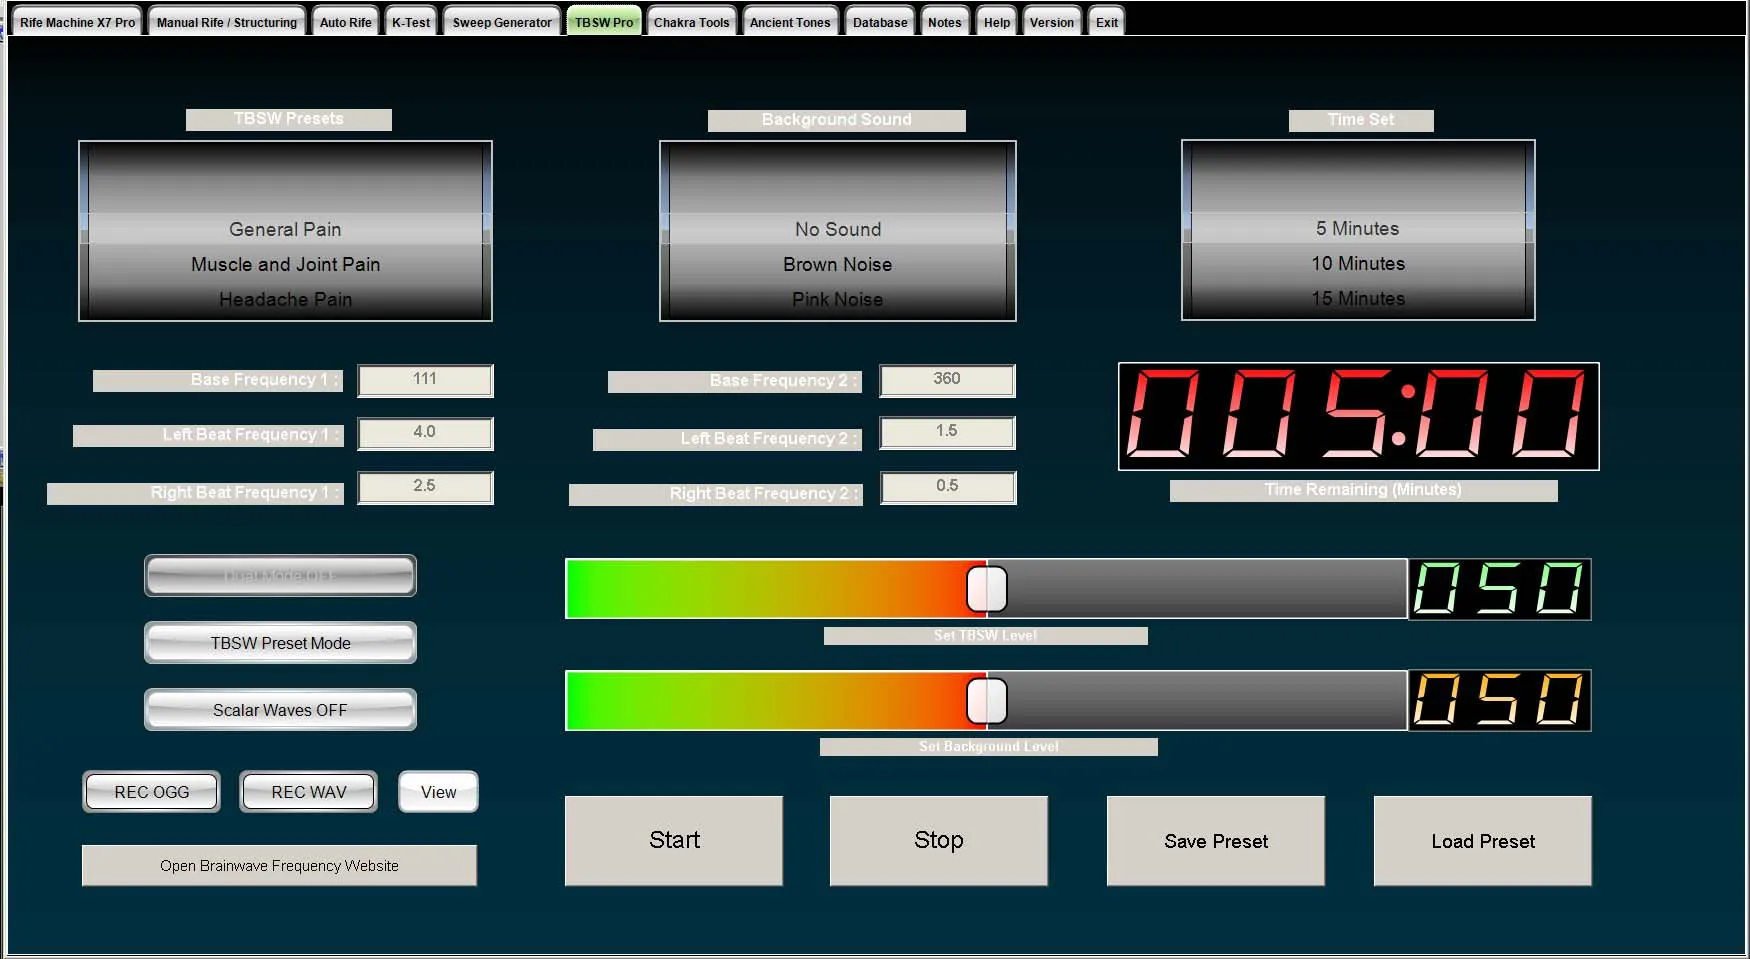Toggle the Scalar Waves OFF button
This screenshot has width=1750, height=959.
pyautogui.click(x=280, y=710)
